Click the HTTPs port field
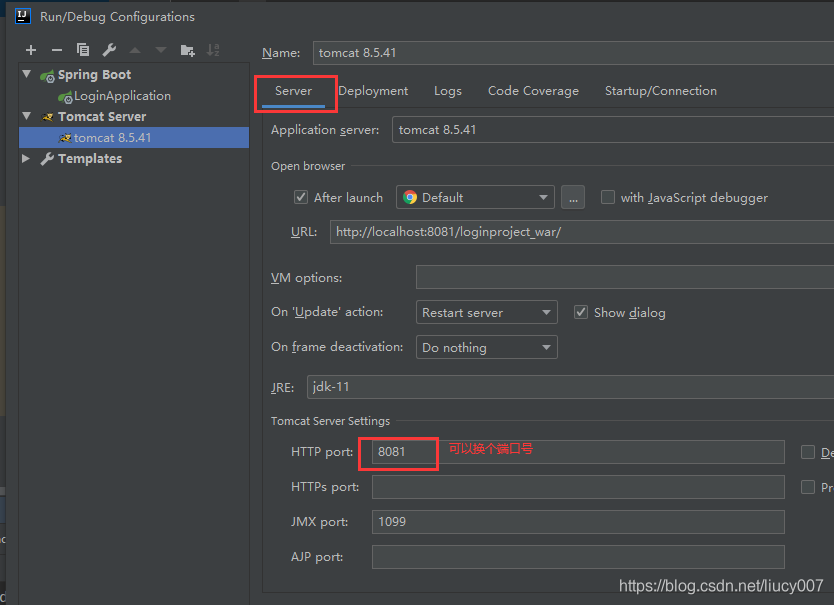The image size is (834, 605). point(578,487)
